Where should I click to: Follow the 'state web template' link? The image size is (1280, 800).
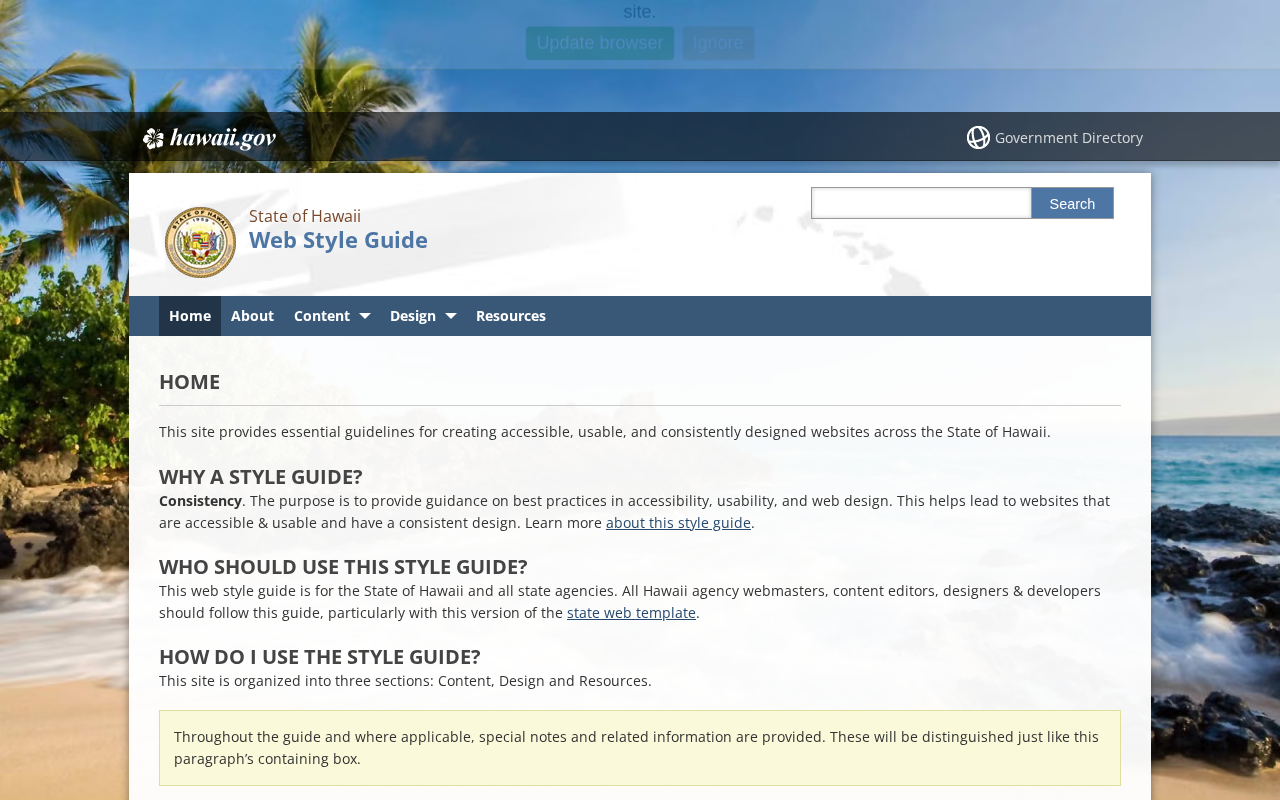point(631,613)
